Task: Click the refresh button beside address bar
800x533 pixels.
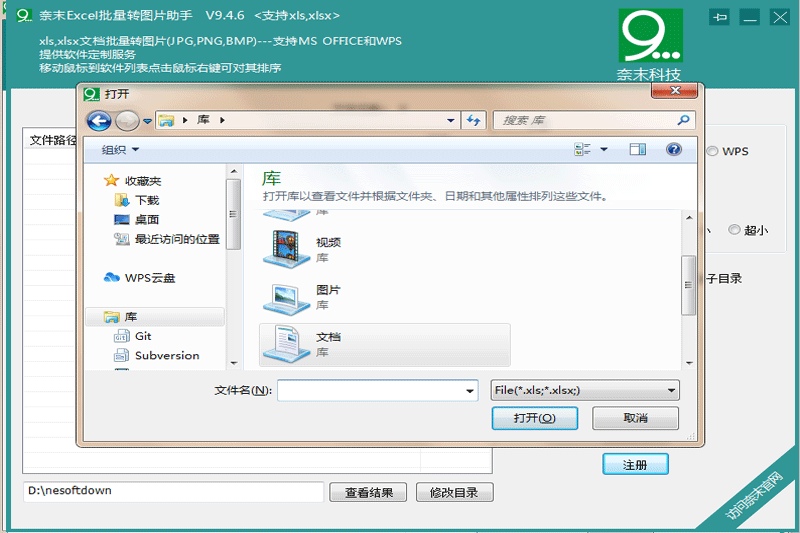Action: click(474, 121)
